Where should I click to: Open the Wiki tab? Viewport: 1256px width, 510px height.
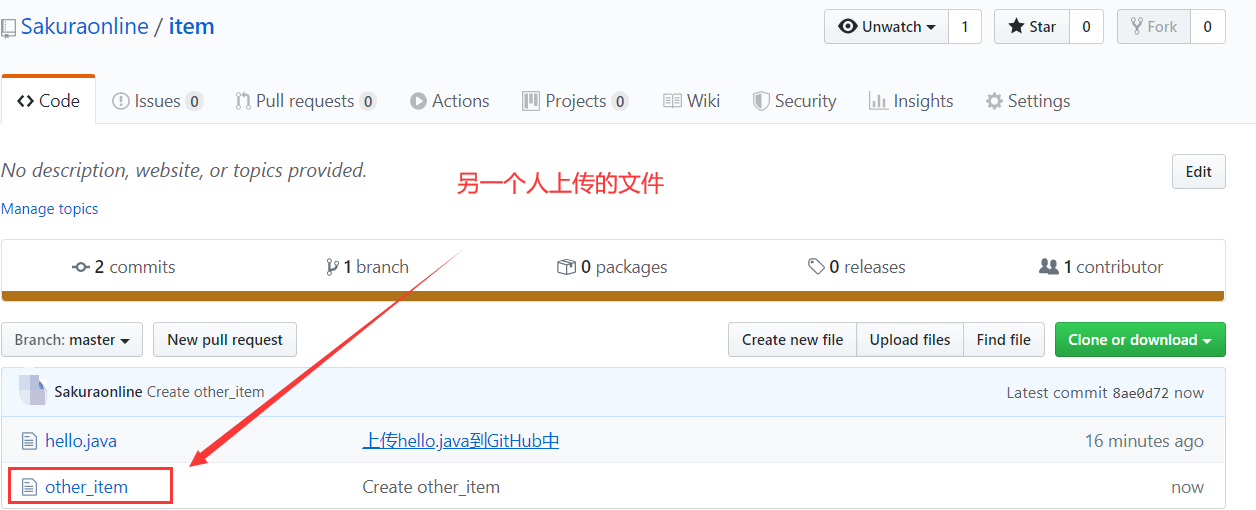point(691,101)
